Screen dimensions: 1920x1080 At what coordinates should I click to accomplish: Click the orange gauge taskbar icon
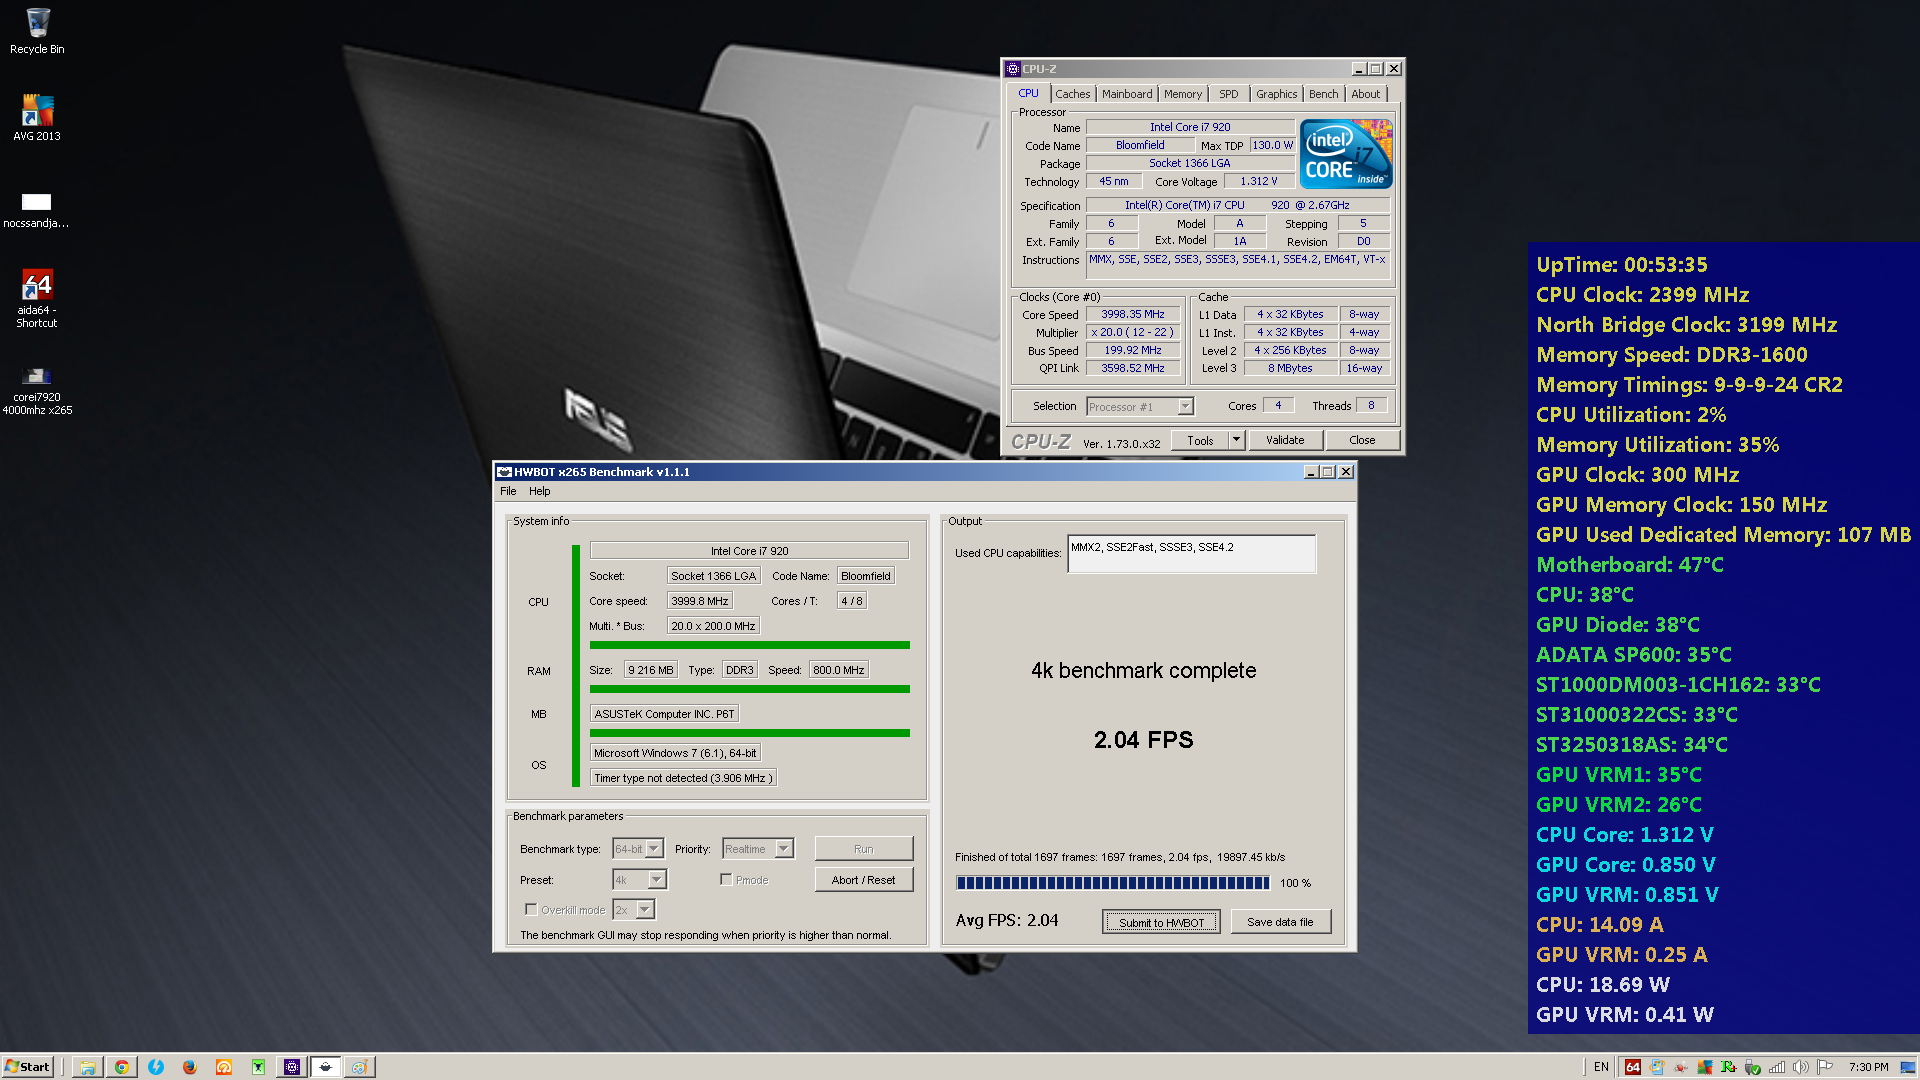click(x=224, y=1067)
